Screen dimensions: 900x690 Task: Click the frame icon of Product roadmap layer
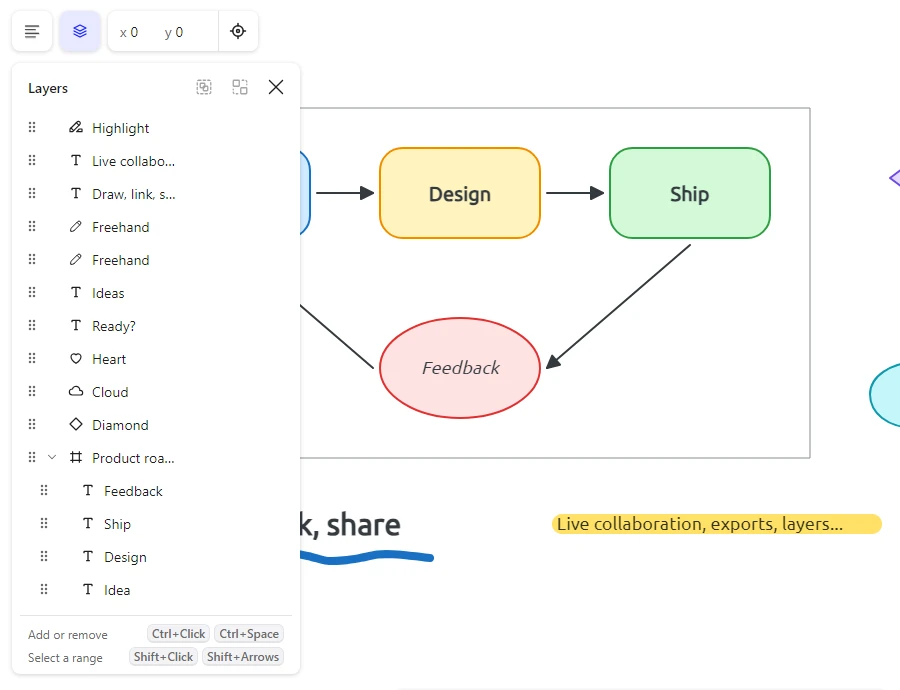coord(76,458)
